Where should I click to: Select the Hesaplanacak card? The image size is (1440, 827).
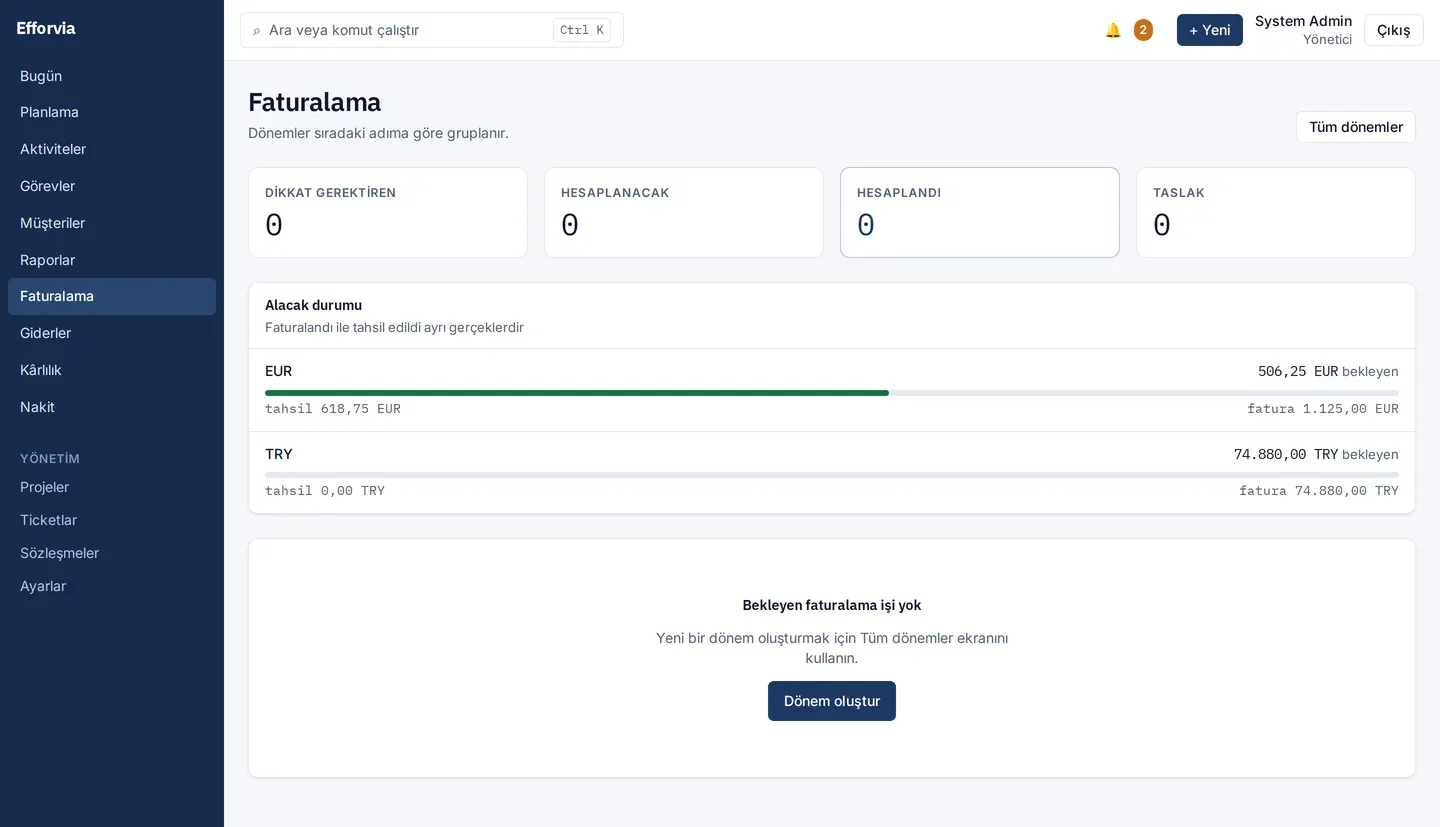[x=684, y=212]
